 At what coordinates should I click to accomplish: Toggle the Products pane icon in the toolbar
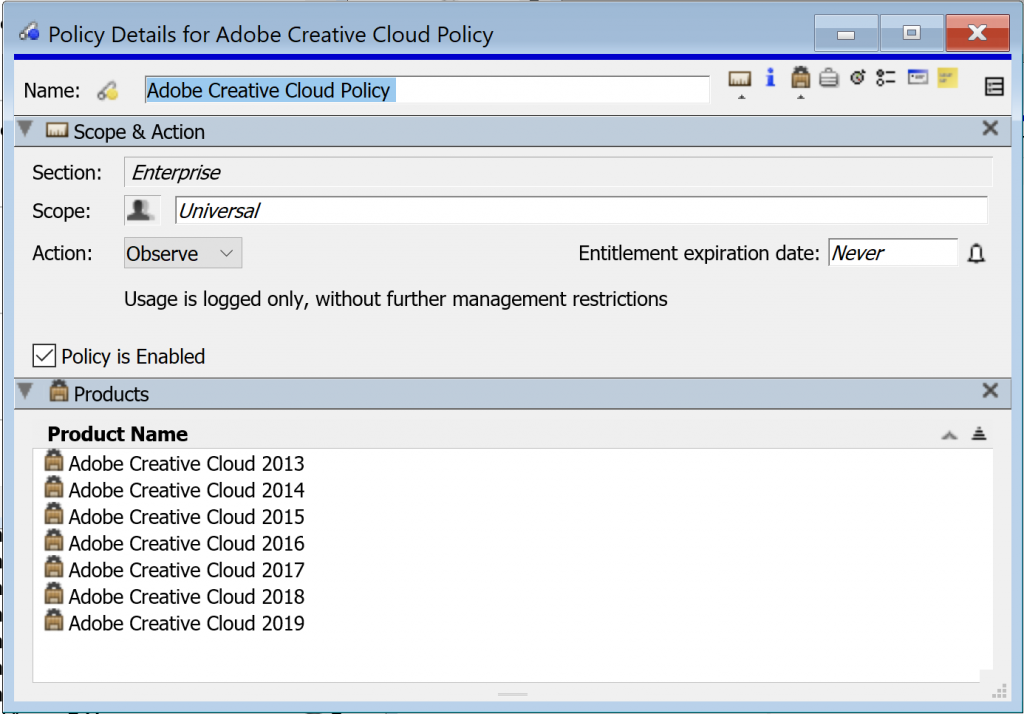(x=801, y=78)
